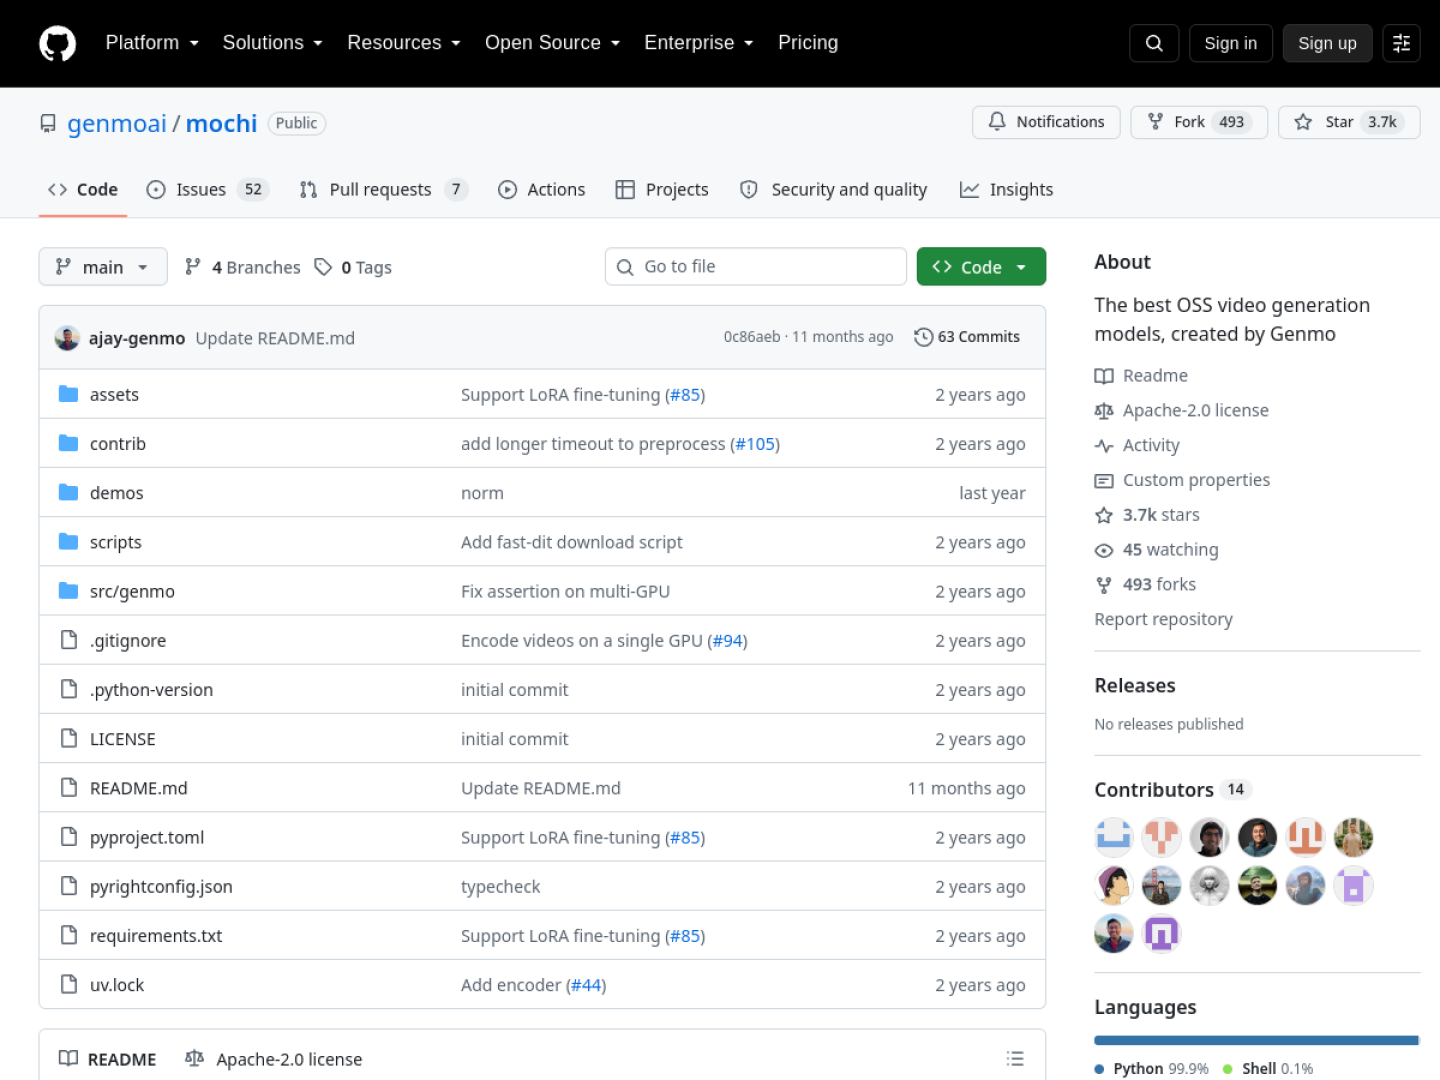Click the Languages bar Python segment

pyautogui.click(x=1256, y=1040)
